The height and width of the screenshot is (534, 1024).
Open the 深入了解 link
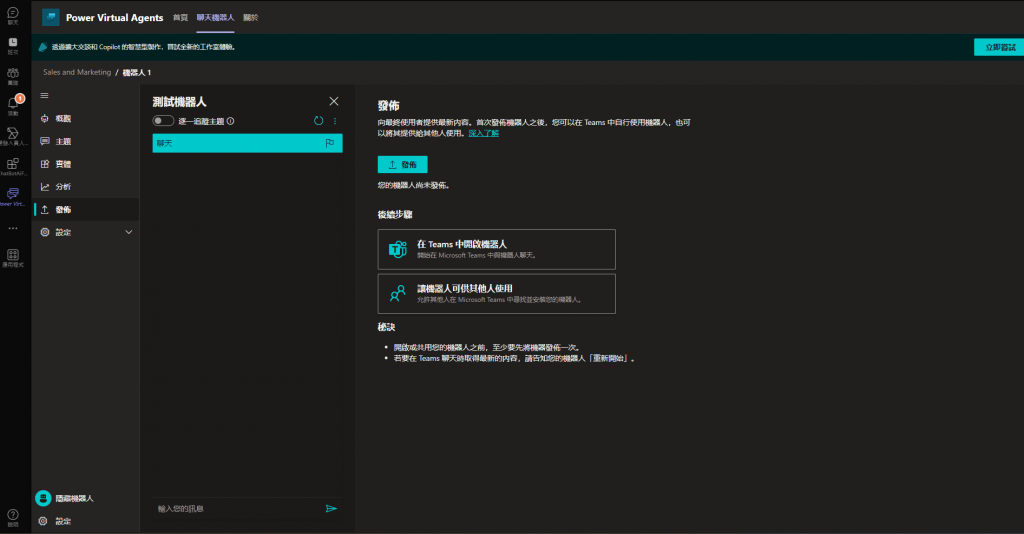483,133
